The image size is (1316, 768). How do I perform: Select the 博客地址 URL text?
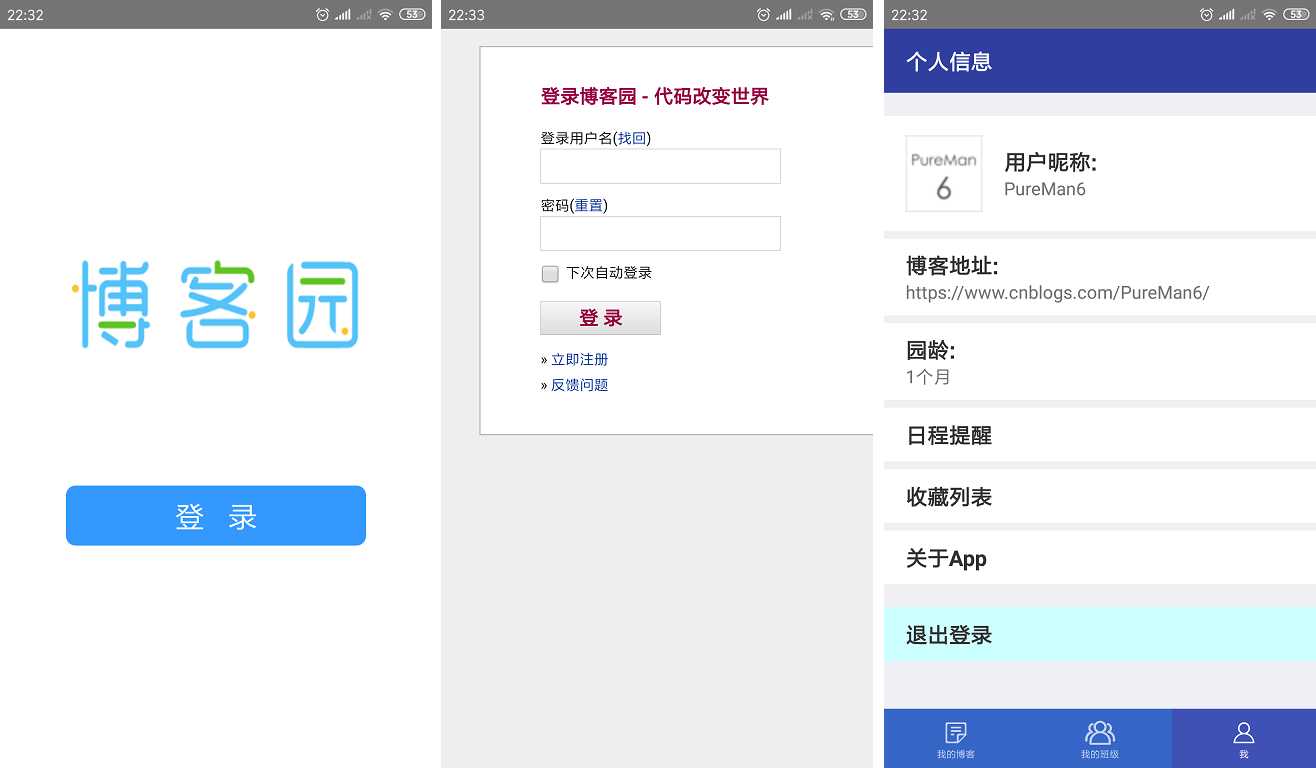(1057, 293)
